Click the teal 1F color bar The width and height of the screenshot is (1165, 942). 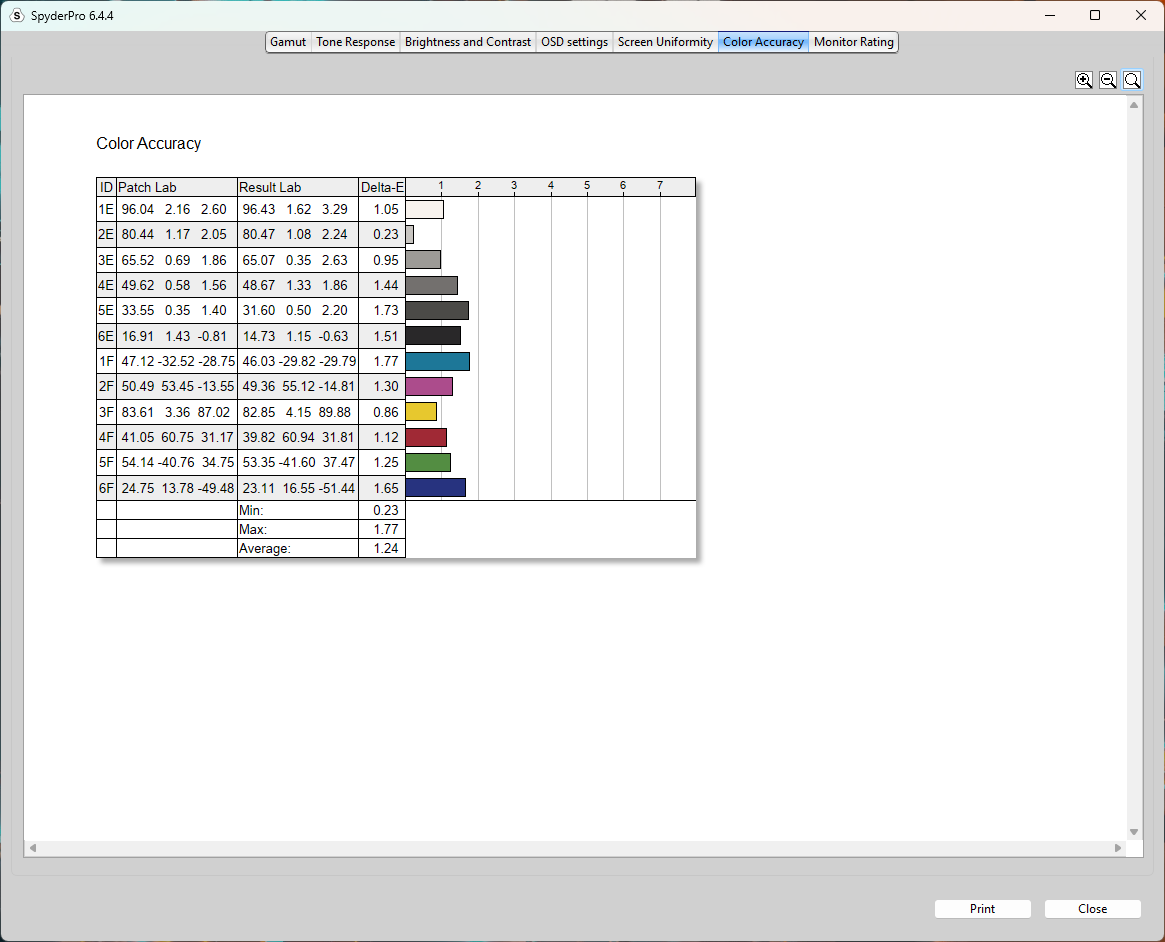click(438, 362)
